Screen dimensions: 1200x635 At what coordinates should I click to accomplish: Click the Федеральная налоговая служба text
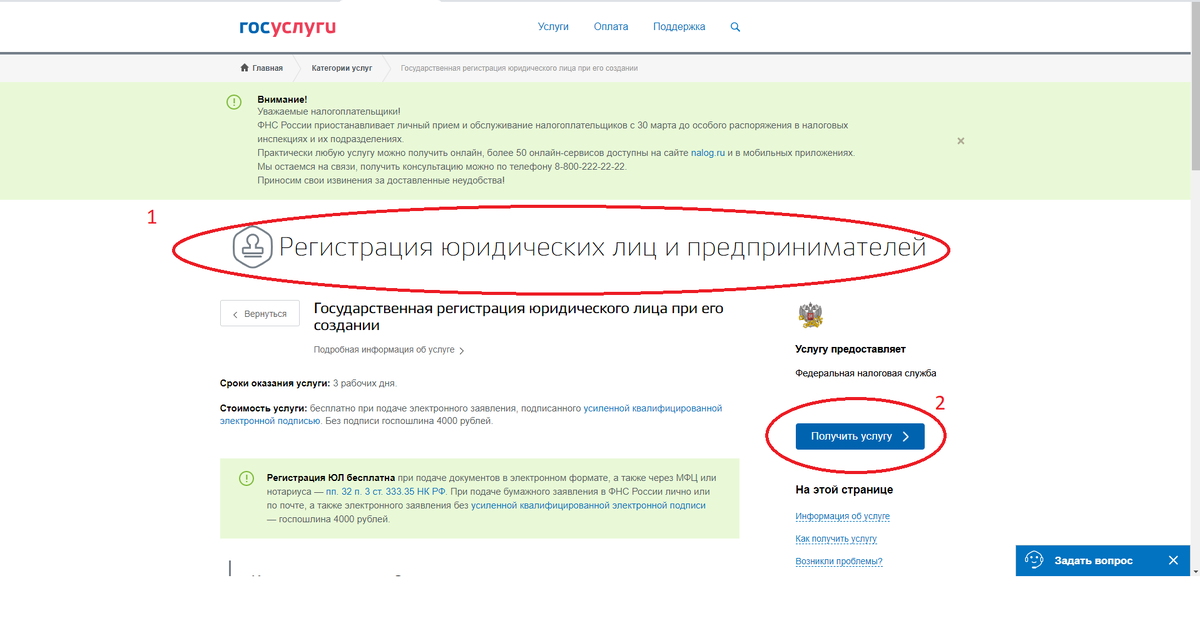click(866, 373)
